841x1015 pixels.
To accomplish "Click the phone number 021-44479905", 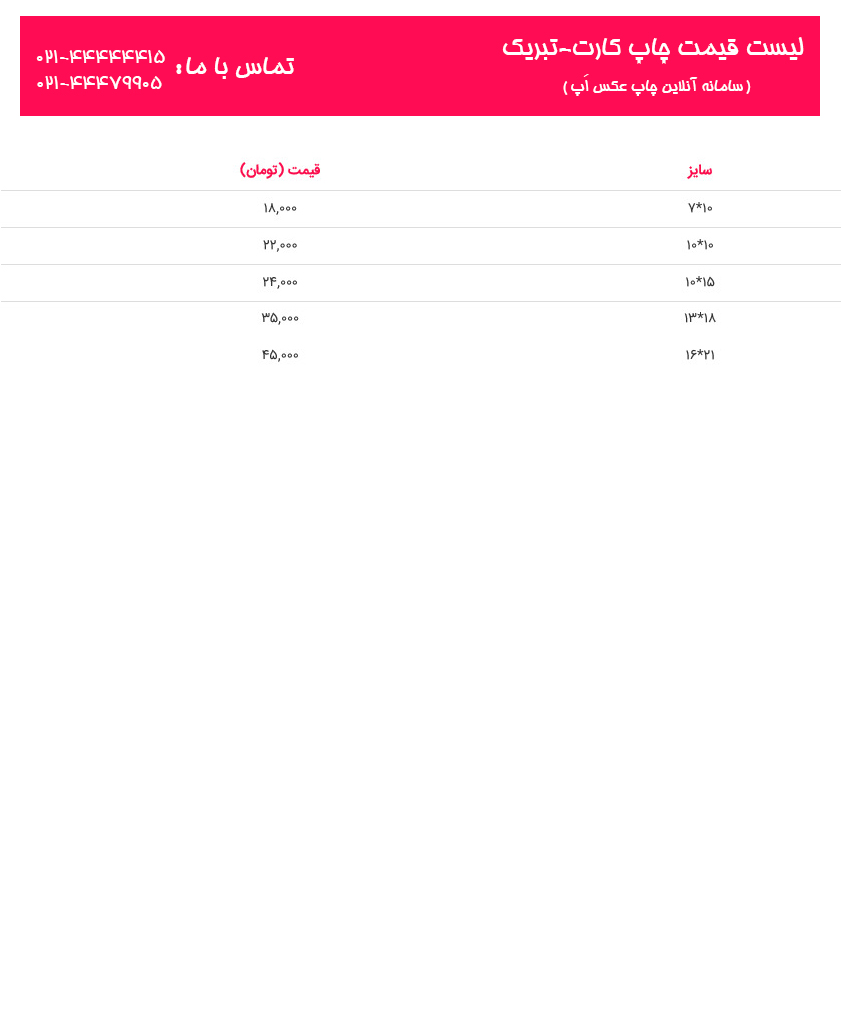I will (x=99, y=83).
